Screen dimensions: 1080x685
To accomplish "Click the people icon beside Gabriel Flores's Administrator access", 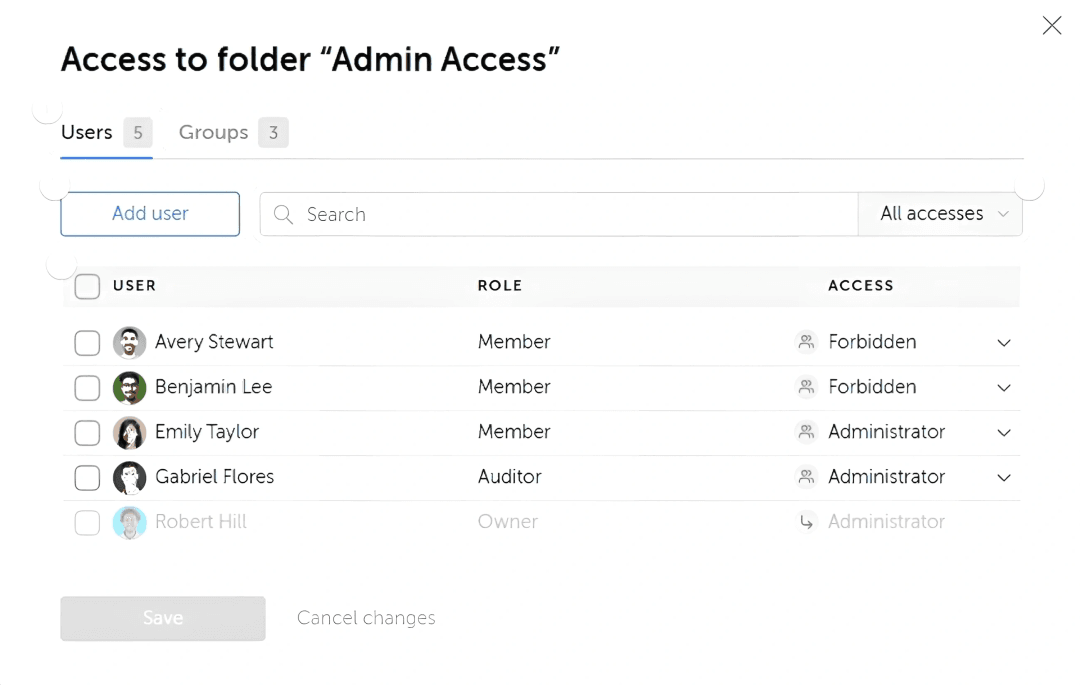I will coord(806,476).
